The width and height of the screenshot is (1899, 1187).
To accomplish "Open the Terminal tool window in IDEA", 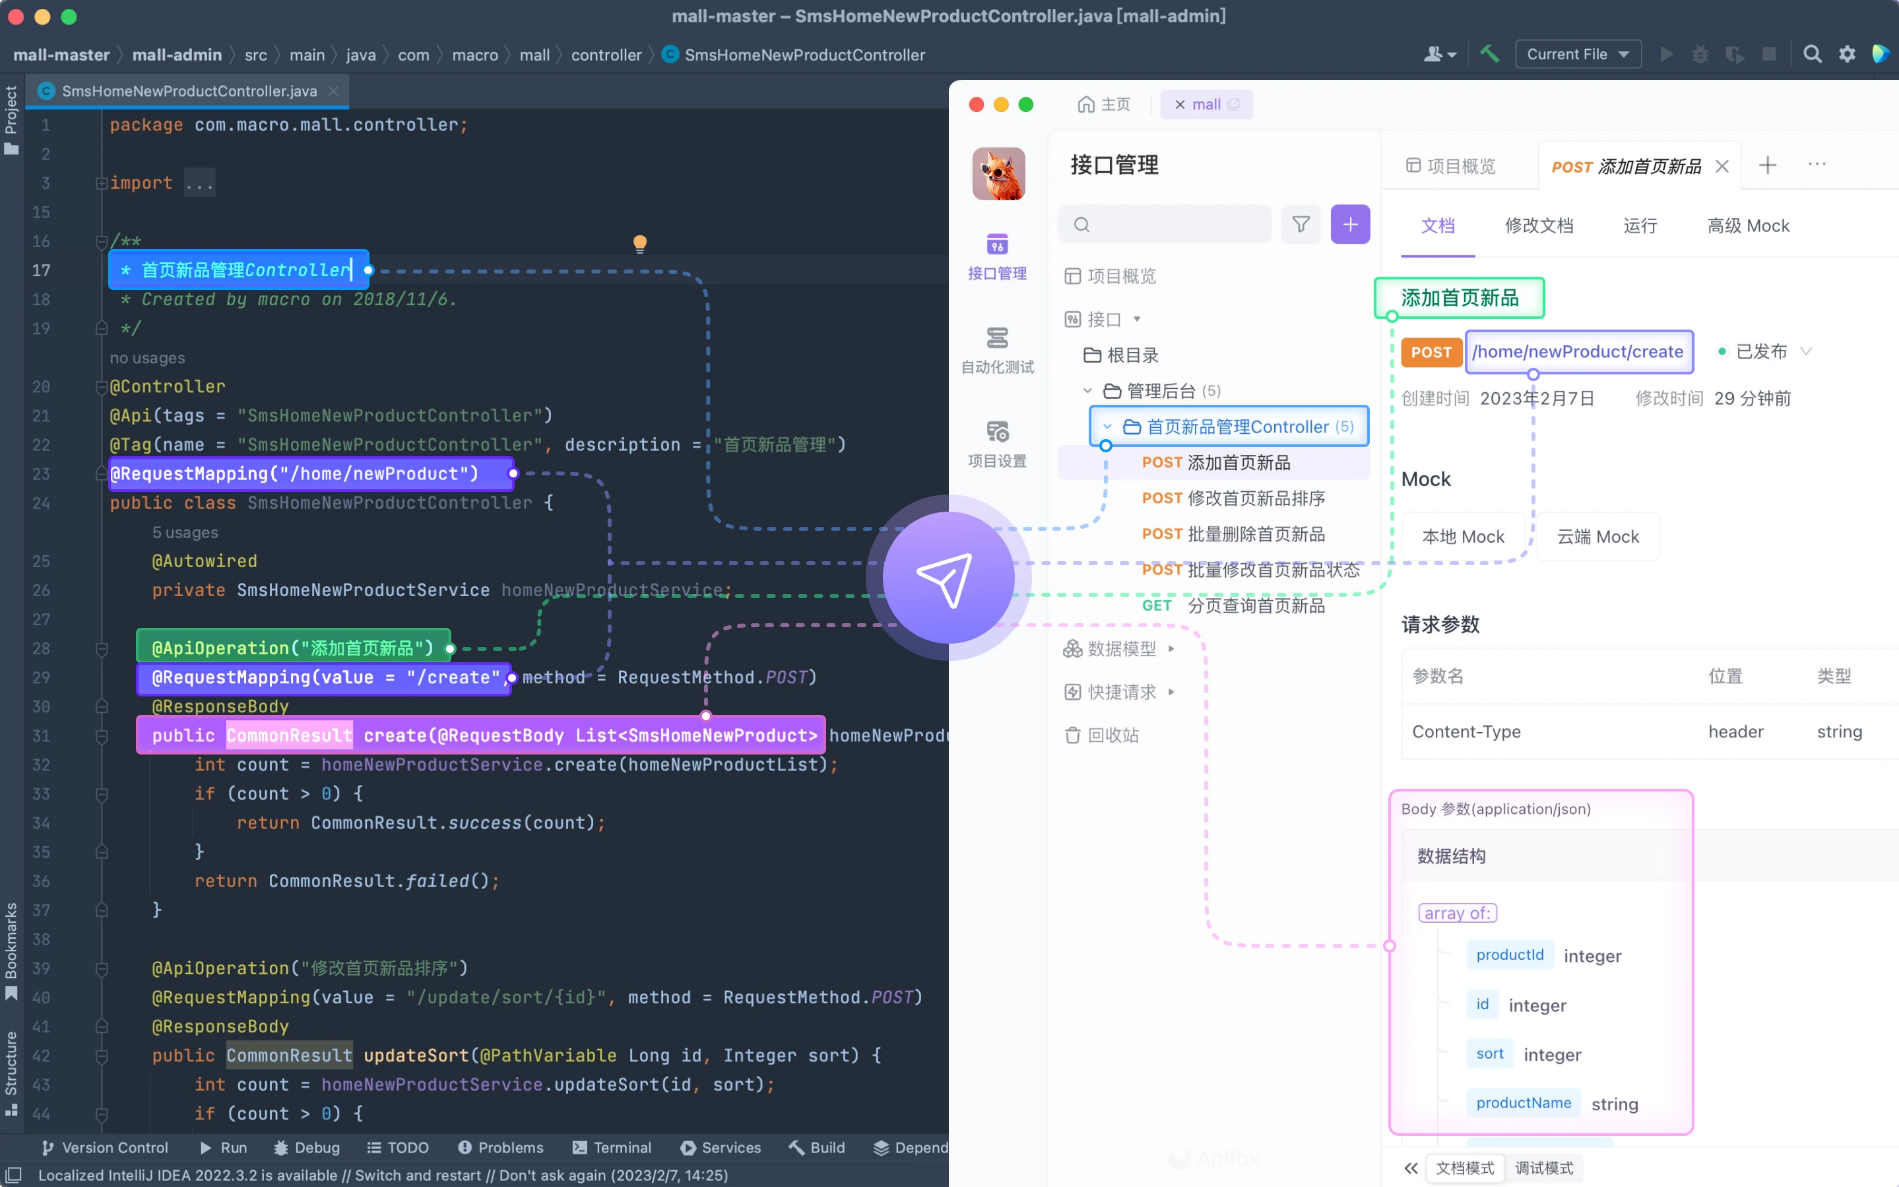I will [x=612, y=1147].
